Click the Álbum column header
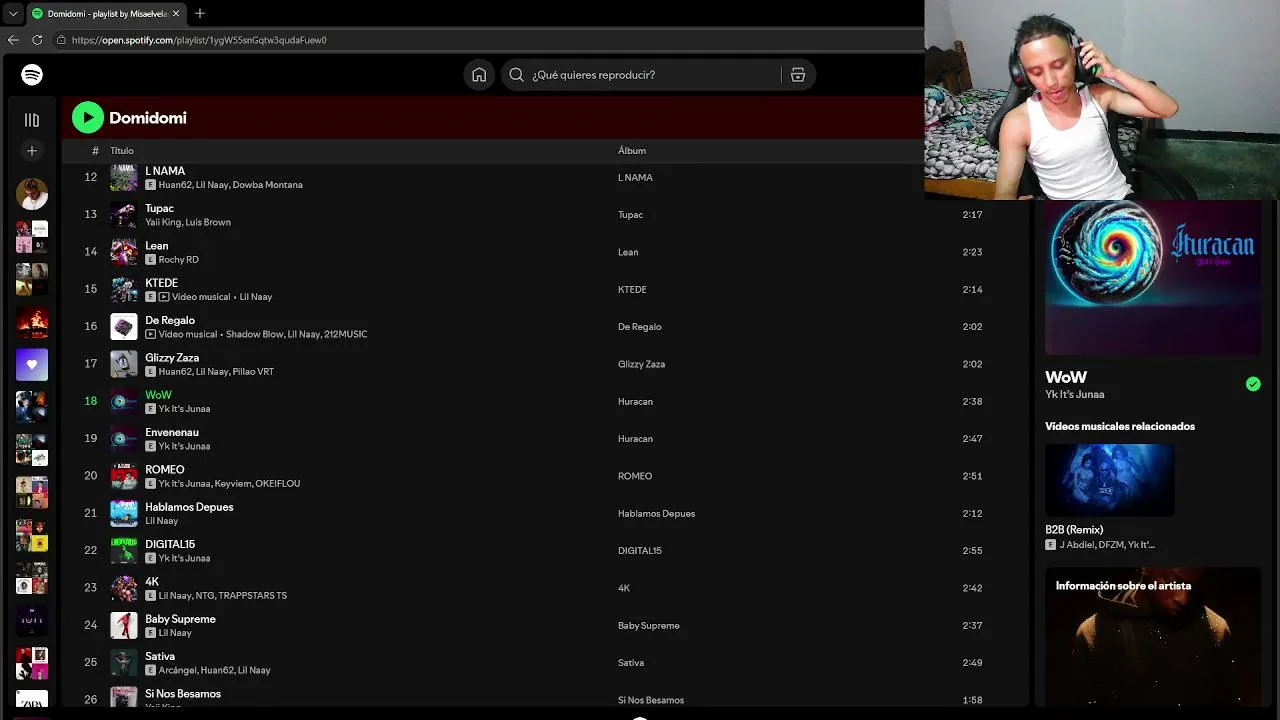The width and height of the screenshot is (1280, 720). pos(632,151)
